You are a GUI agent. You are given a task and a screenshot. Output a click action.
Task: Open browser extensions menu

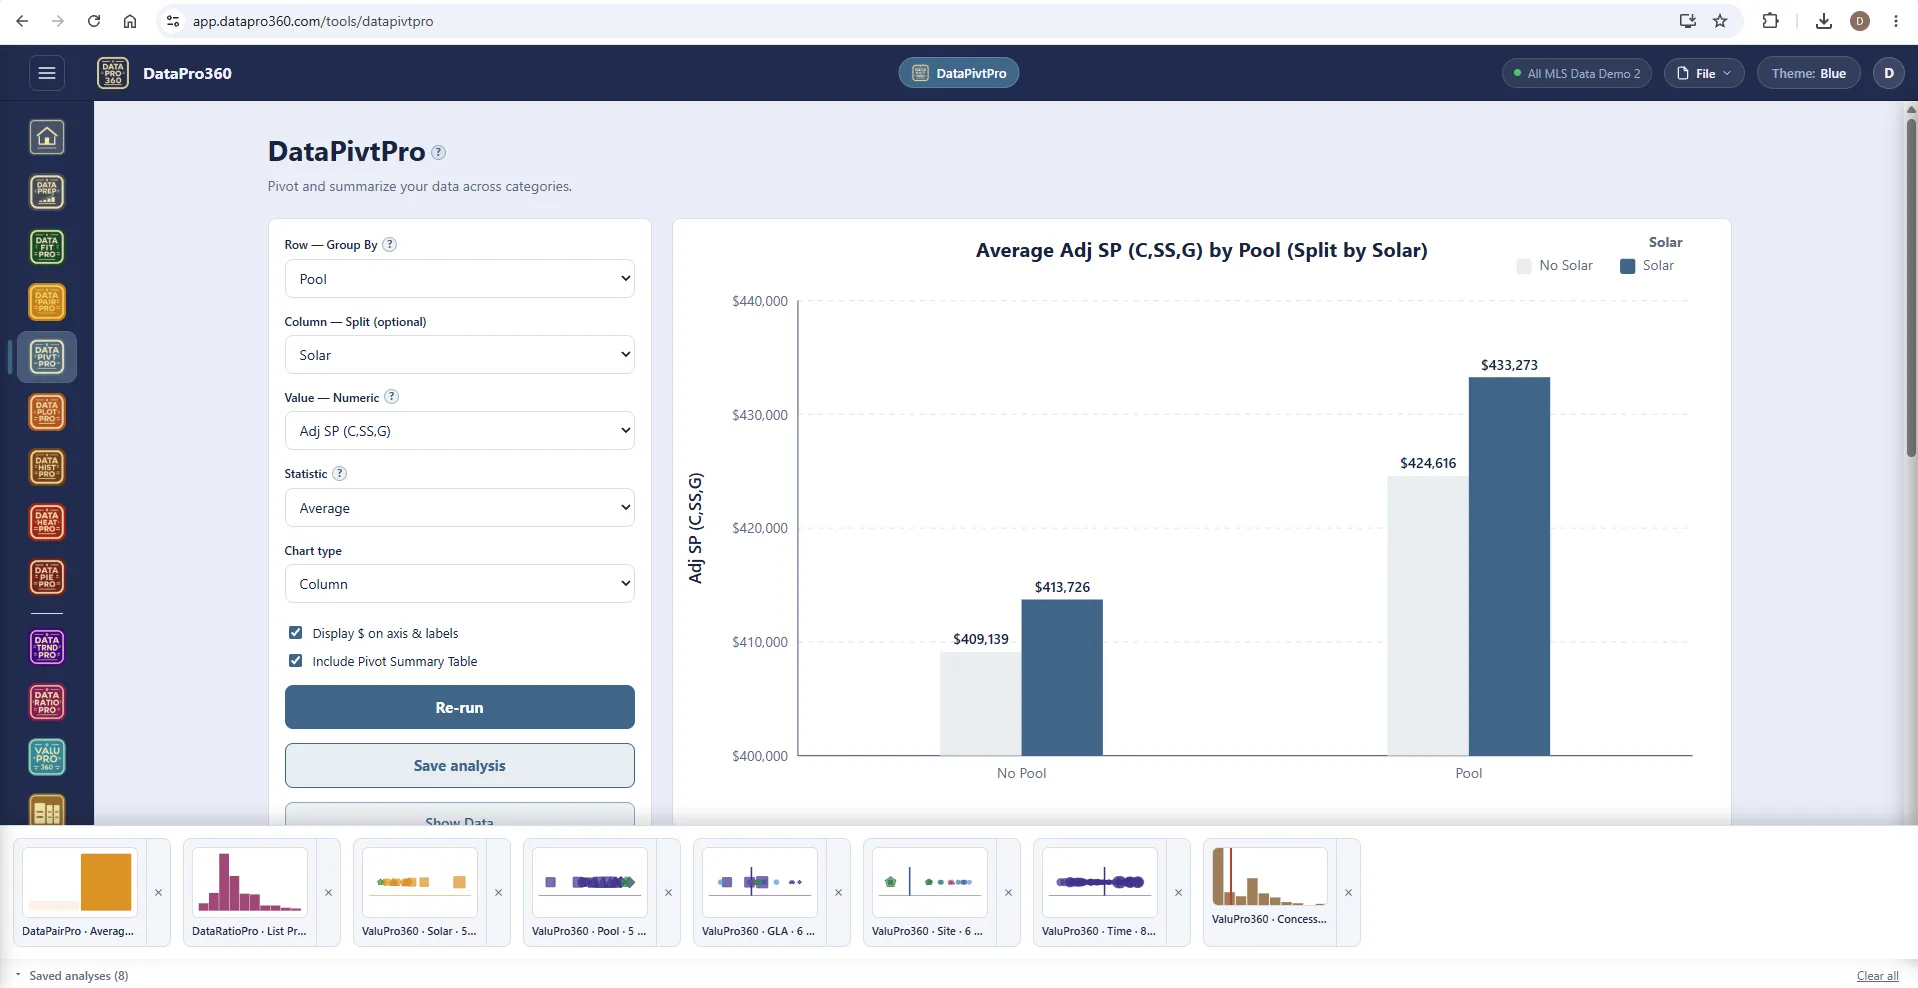click(1770, 21)
